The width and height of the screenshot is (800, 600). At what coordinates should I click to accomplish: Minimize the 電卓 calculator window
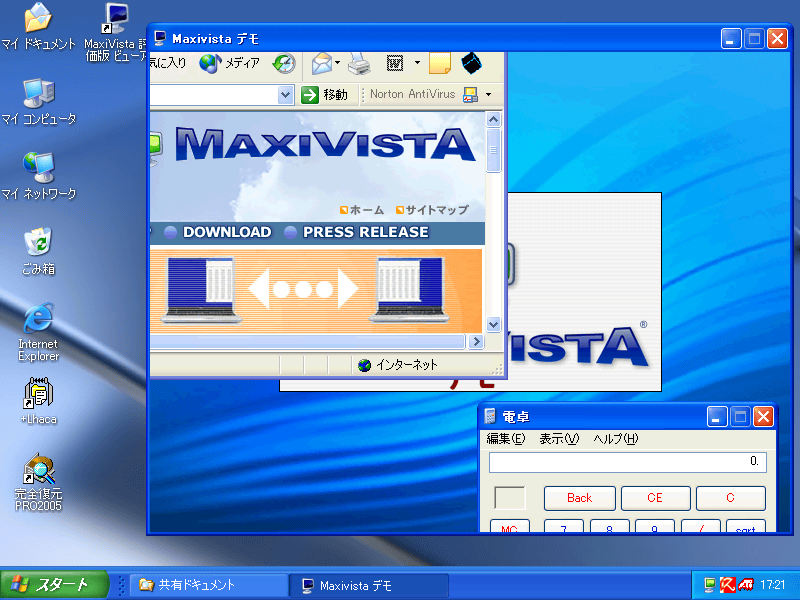717,417
